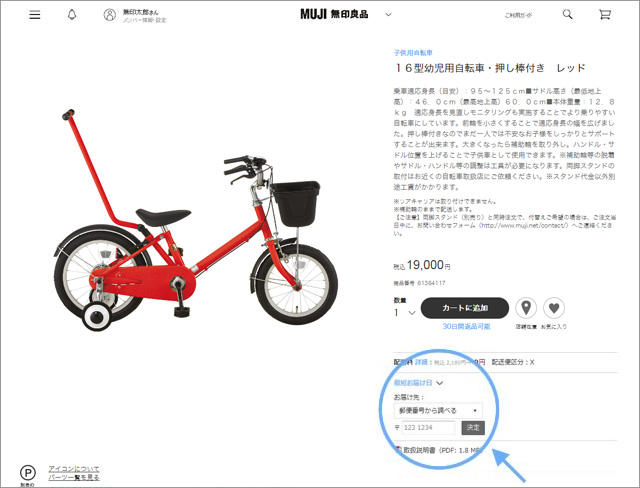The image size is (640, 488).
Task: Expand the 最短お届け日 section
Action: 418,383
